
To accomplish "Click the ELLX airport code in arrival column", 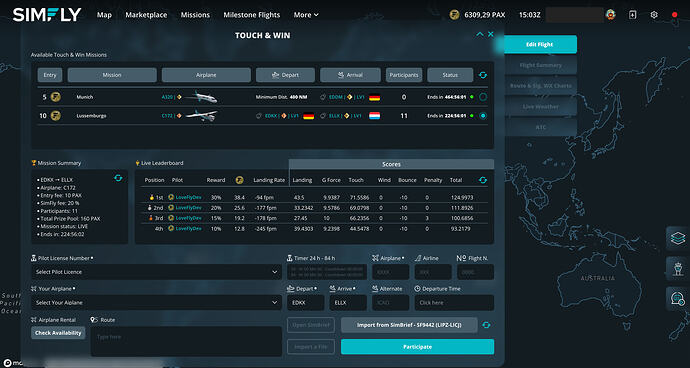I will point(336,116).
